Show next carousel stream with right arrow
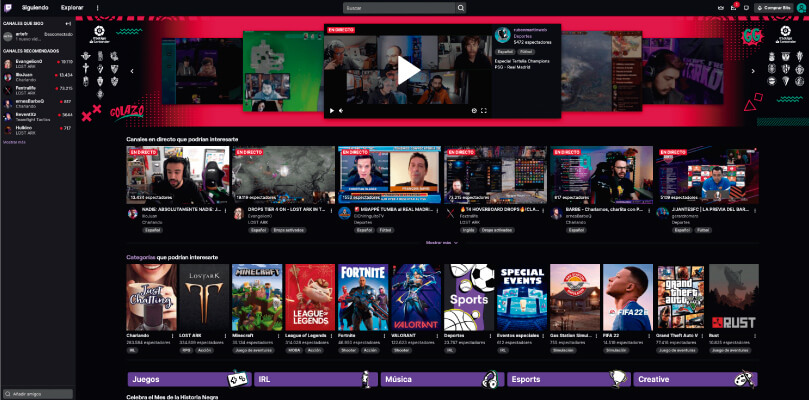809x400 pixels. coord(753,71)
